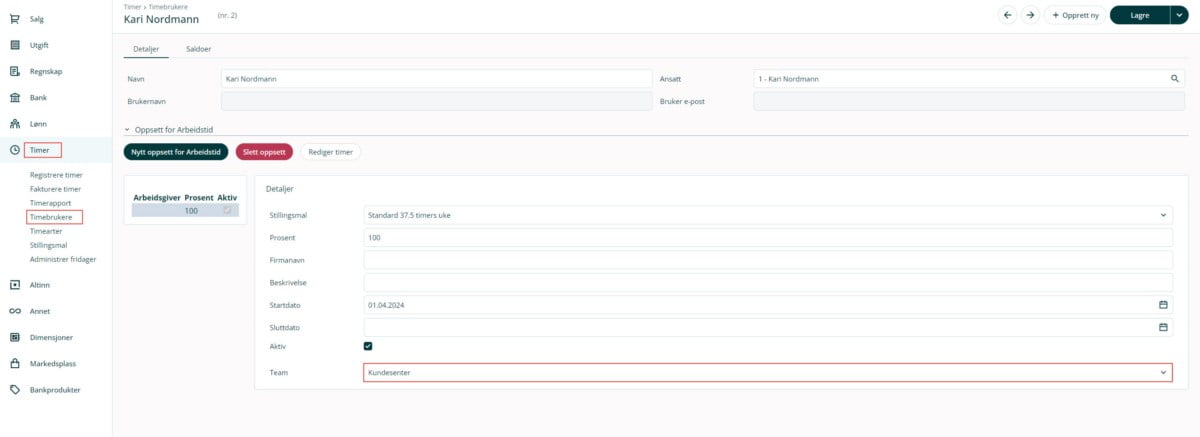Screen dimensions: 1200x437
Task: Click the Aktiv checkbox in Arbeidsgiver table row
Action: (227, 211)
